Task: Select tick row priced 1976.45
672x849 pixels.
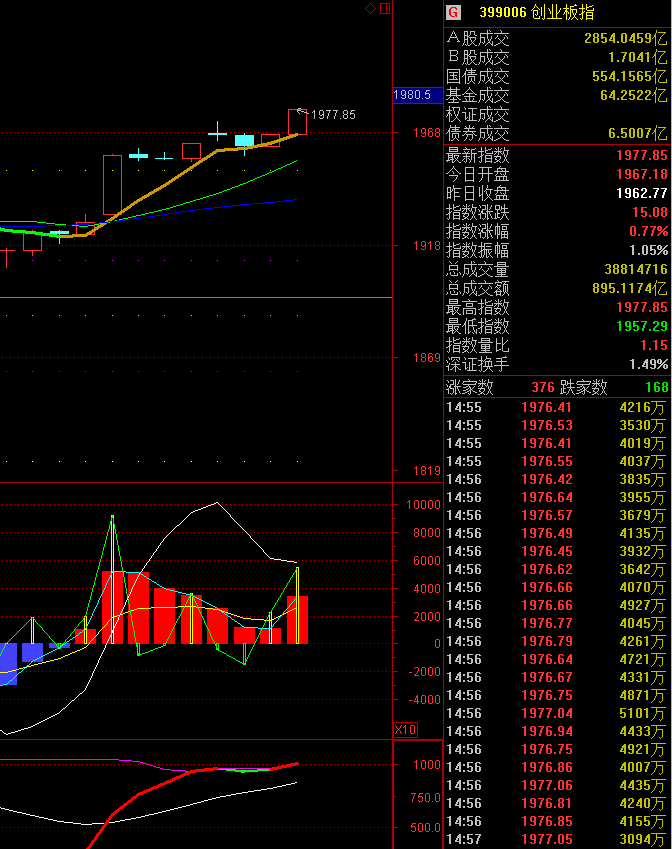Action: [556, 552]
